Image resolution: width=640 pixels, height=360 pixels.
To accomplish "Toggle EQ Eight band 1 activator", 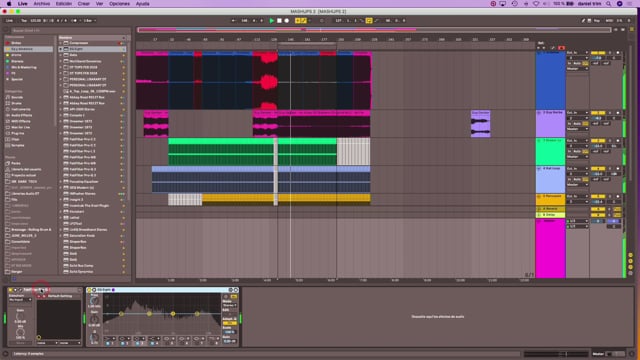I will point(108,344).
